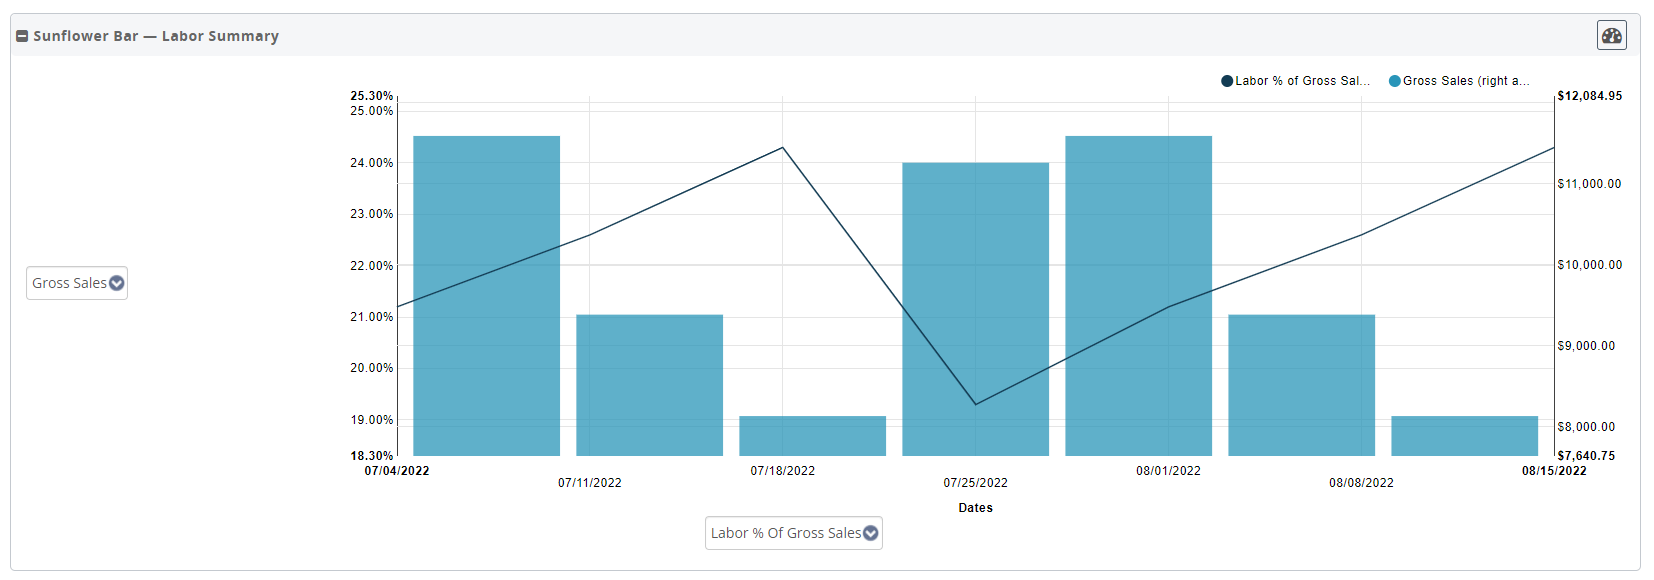Click the 08/01/2022 date axis label
Screen dimensions: 1654x580
1168,471
